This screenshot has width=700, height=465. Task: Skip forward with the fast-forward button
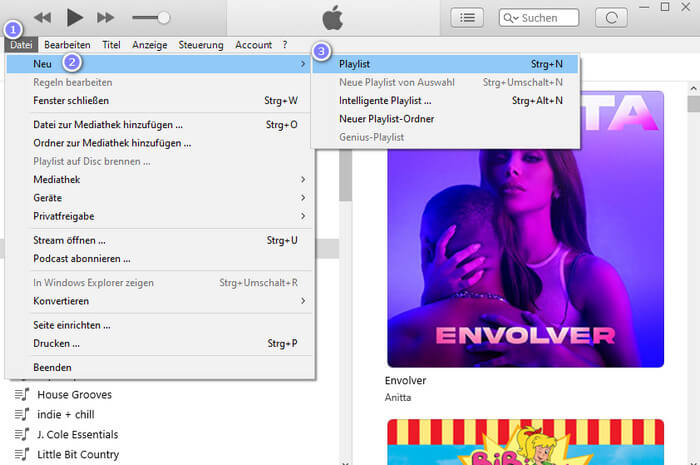coord(105,17)
